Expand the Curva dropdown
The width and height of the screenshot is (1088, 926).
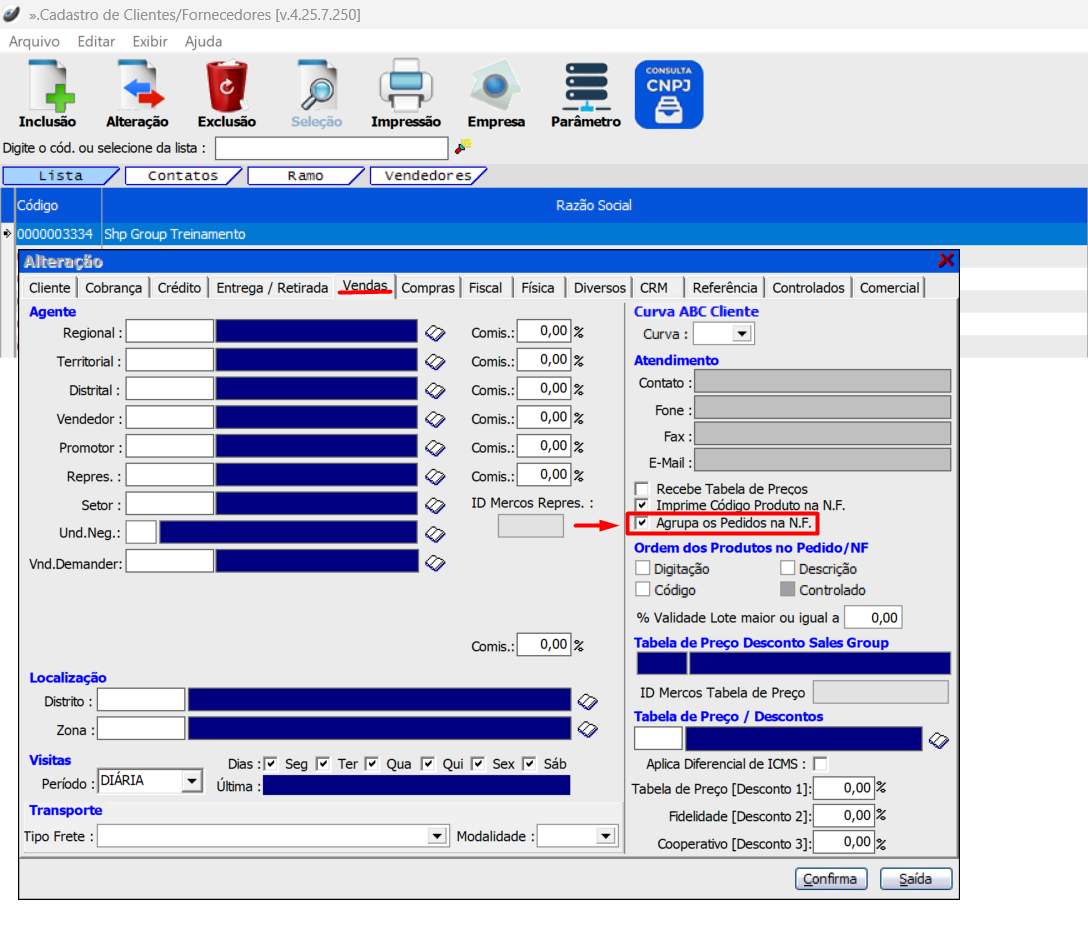[x=743, y=334]
